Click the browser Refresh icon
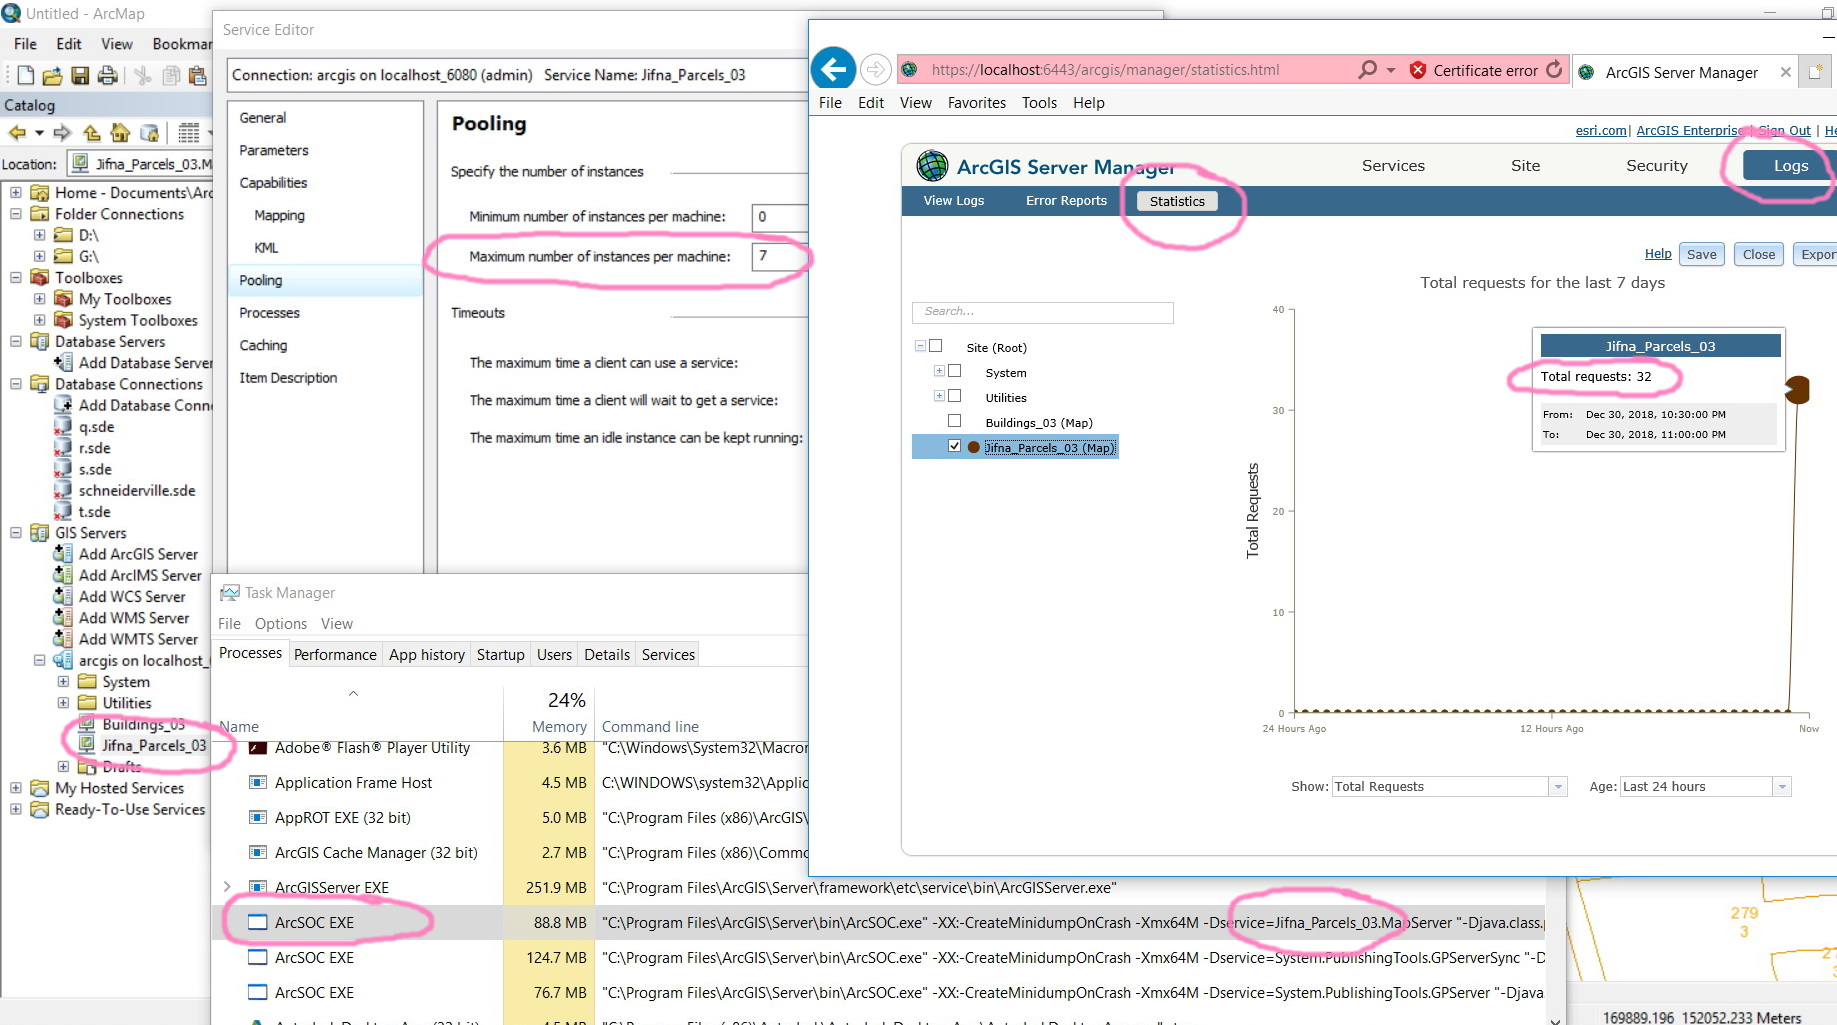The width and height of the screenshot is (1837, 1025). click(1554, 70)
